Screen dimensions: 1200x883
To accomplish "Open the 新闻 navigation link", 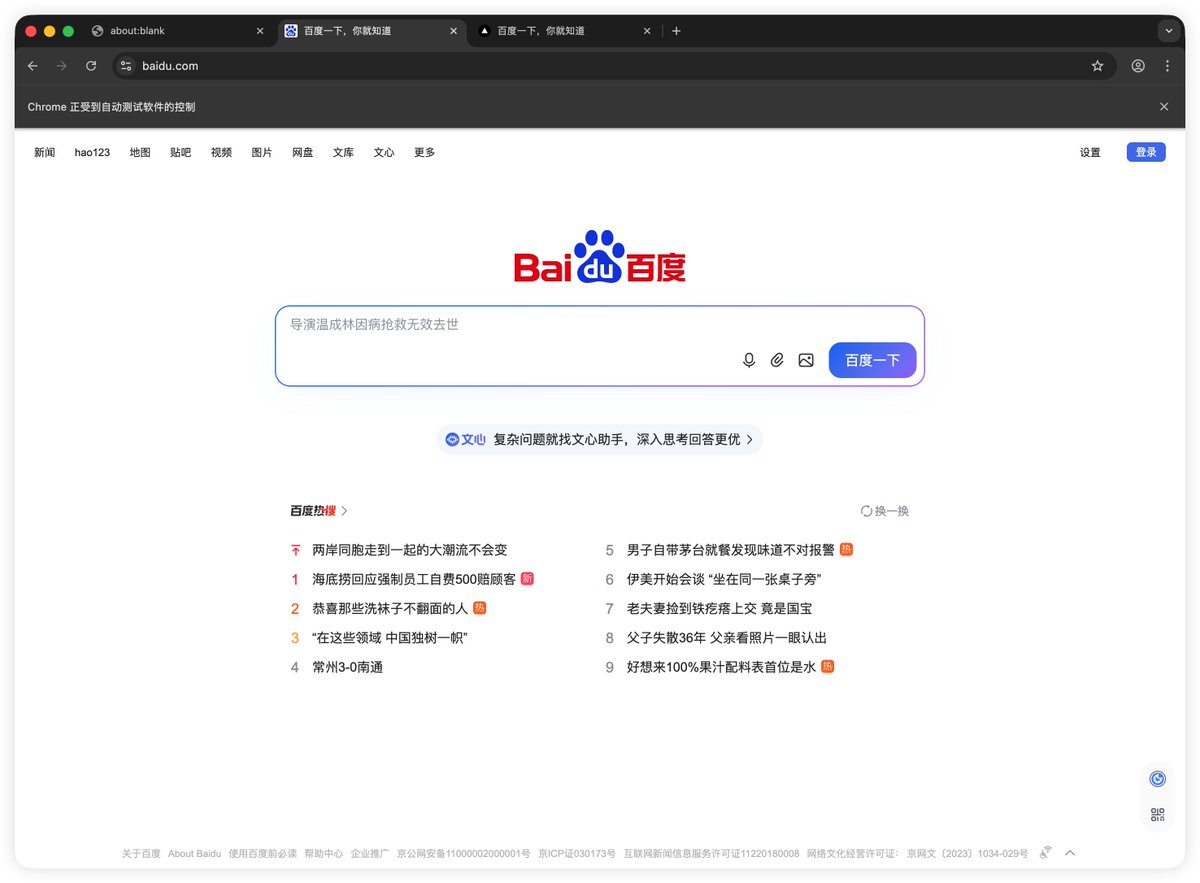I will pos(45,153).
